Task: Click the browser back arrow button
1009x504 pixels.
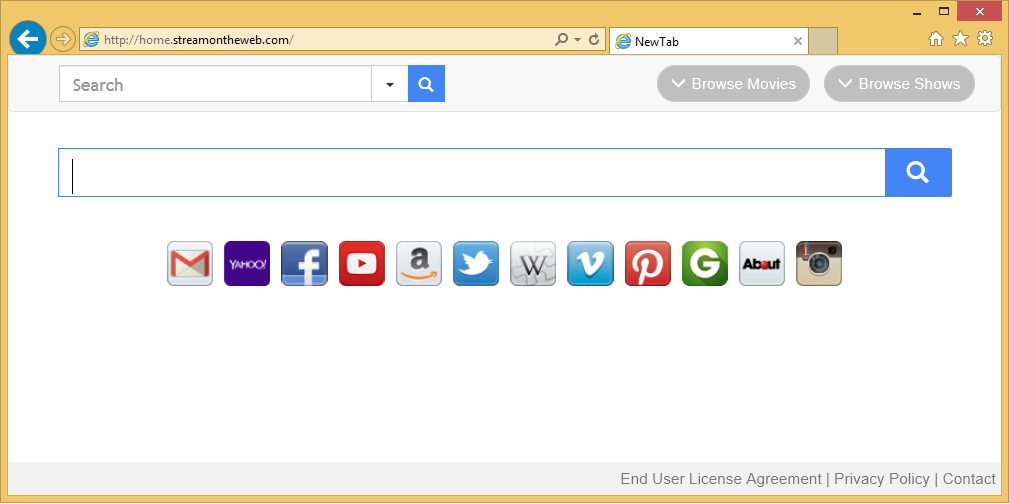Action: (x=28, y=39)
